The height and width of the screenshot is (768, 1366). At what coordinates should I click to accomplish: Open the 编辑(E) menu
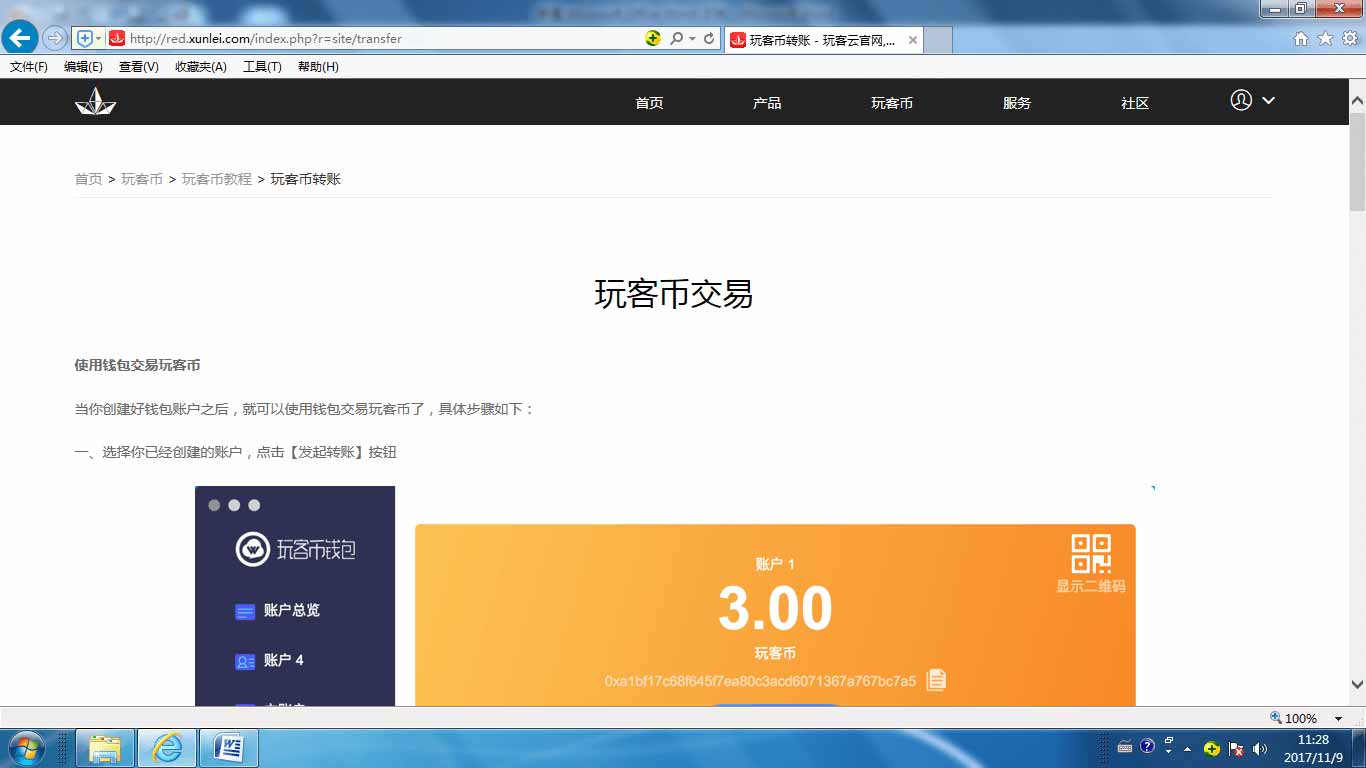[x=83, y=67]
